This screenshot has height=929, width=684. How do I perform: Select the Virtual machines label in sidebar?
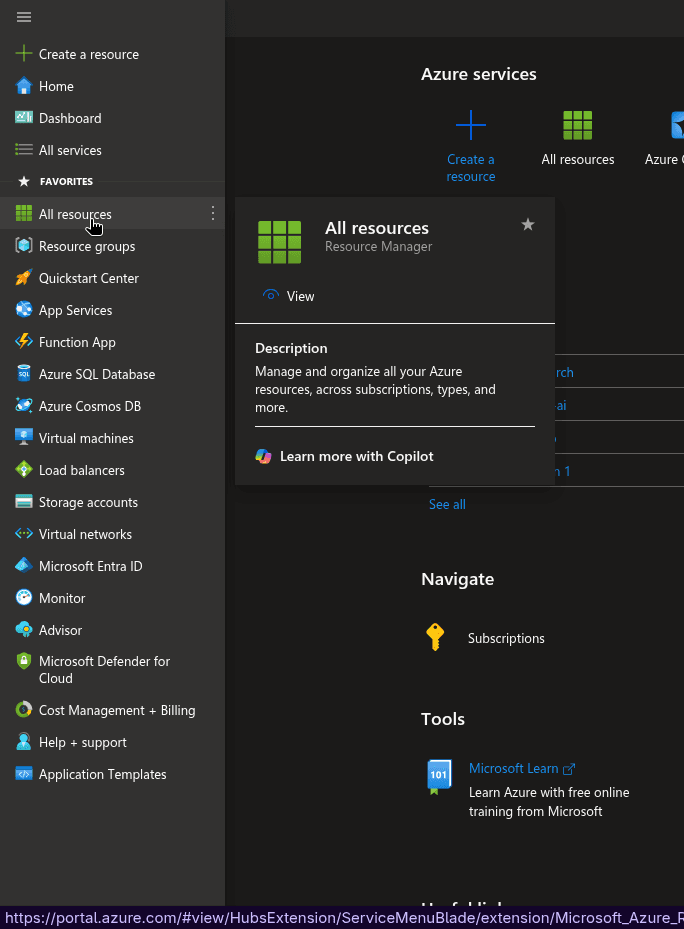[x=87, y=438]
